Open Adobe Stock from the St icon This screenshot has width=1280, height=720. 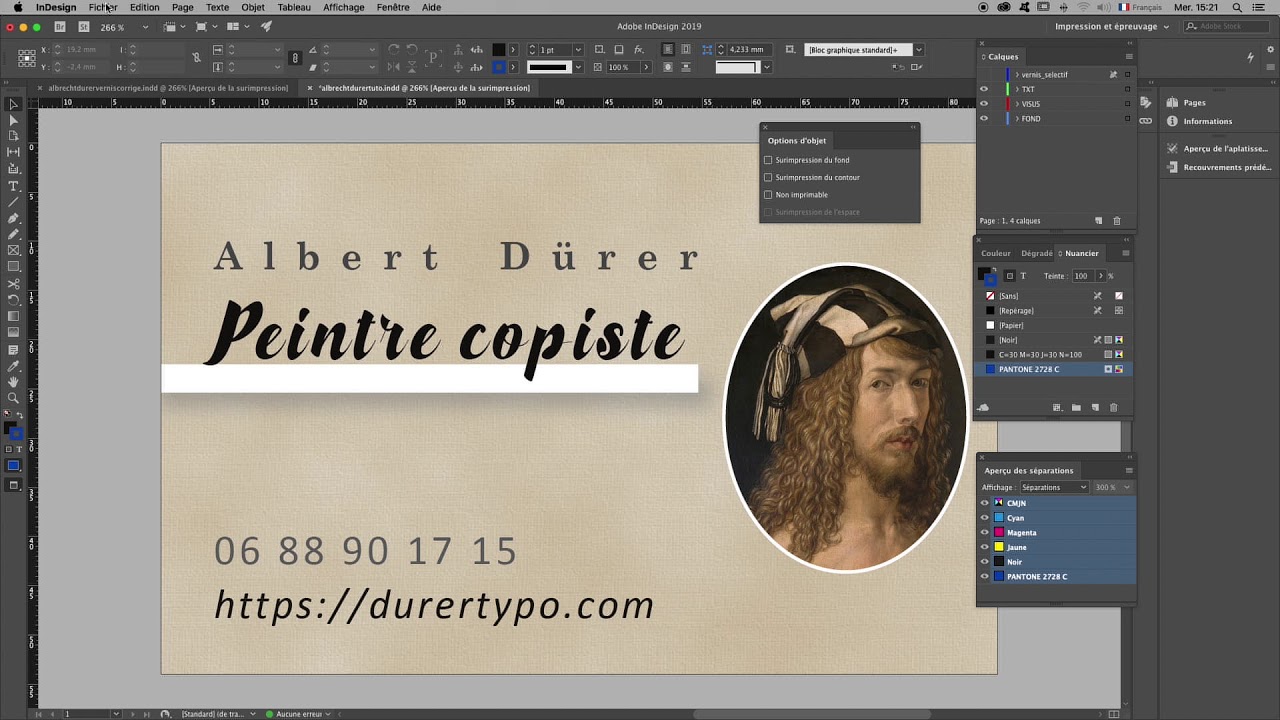point(83,27)
